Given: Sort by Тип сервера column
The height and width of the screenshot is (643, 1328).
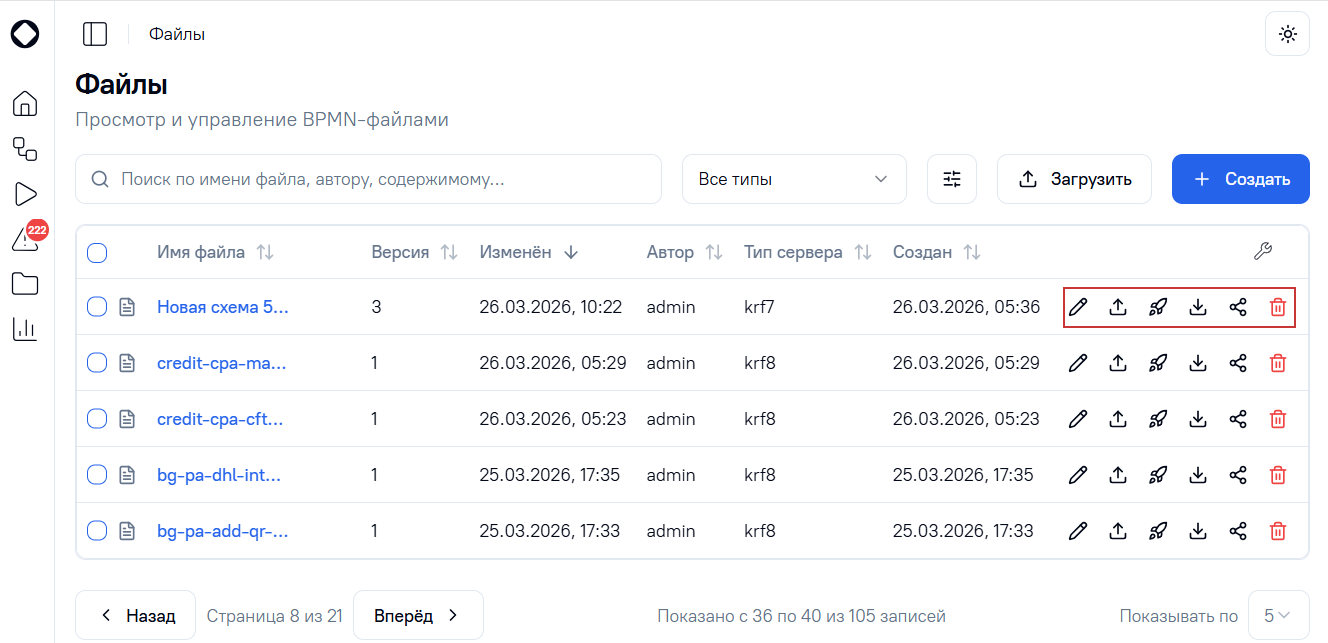Looking at the screenshot, I should point(807,252).
